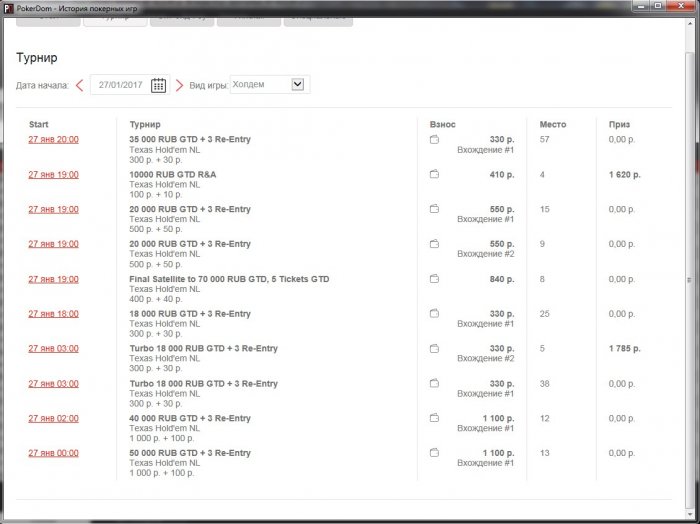The image size is (700, 524).
Task: Click the 1 620 р. prize value
Action: 625,175
